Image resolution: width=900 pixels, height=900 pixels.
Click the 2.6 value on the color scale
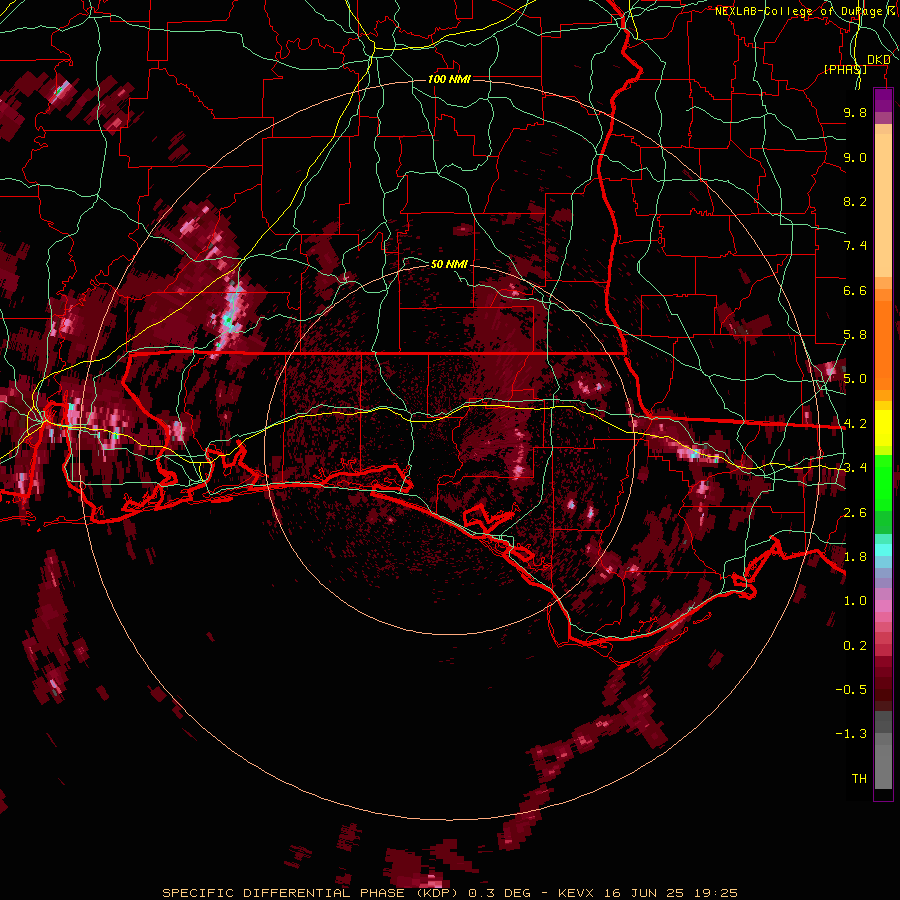[x=855, y=513]
